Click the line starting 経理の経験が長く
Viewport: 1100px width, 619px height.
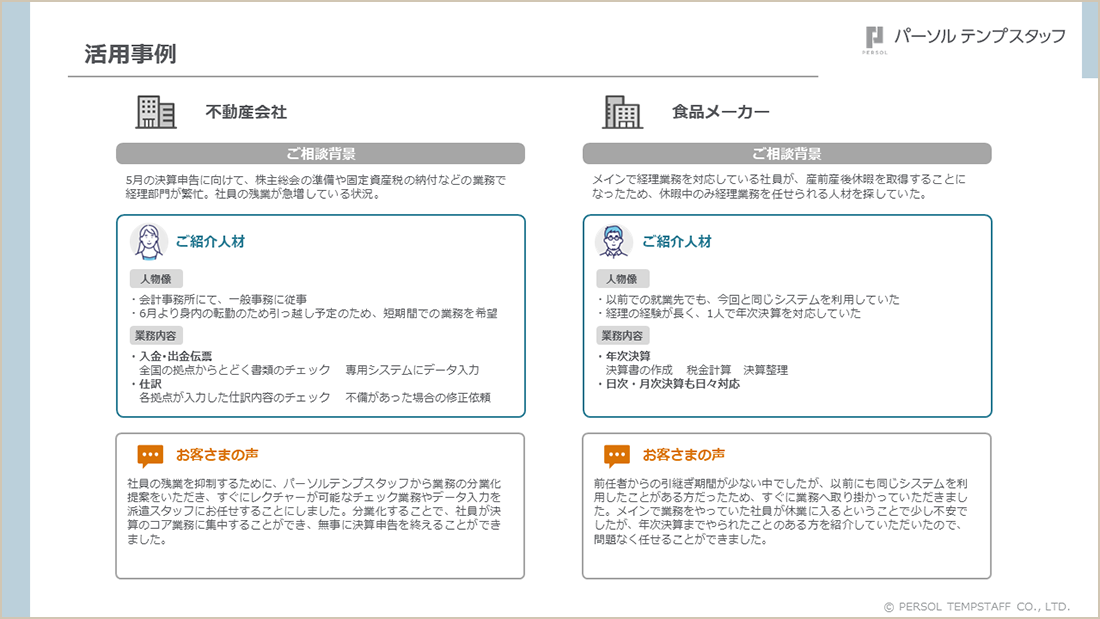pos(729,313)
